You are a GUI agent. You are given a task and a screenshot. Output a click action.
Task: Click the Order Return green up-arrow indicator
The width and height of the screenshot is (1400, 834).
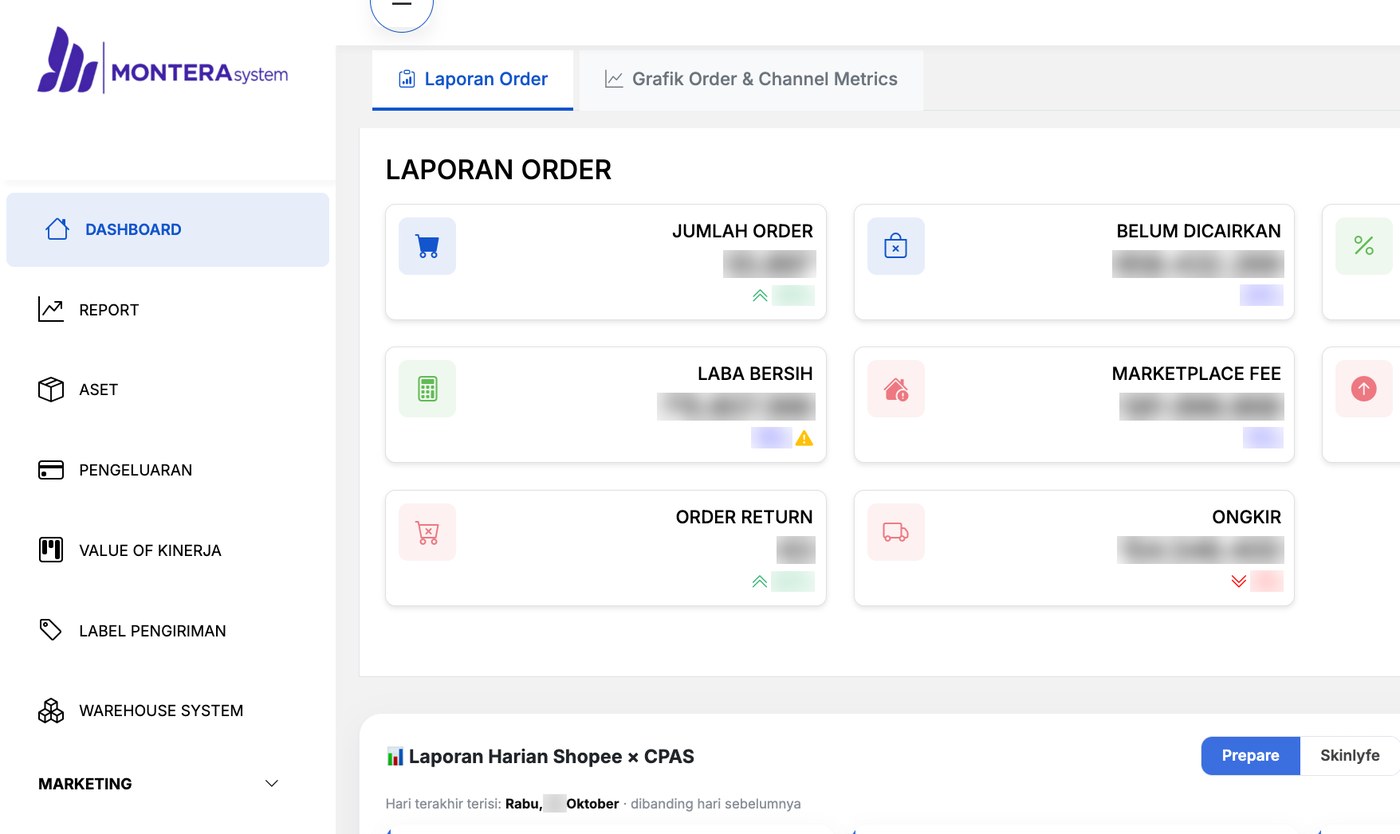[x=760, y=581]
